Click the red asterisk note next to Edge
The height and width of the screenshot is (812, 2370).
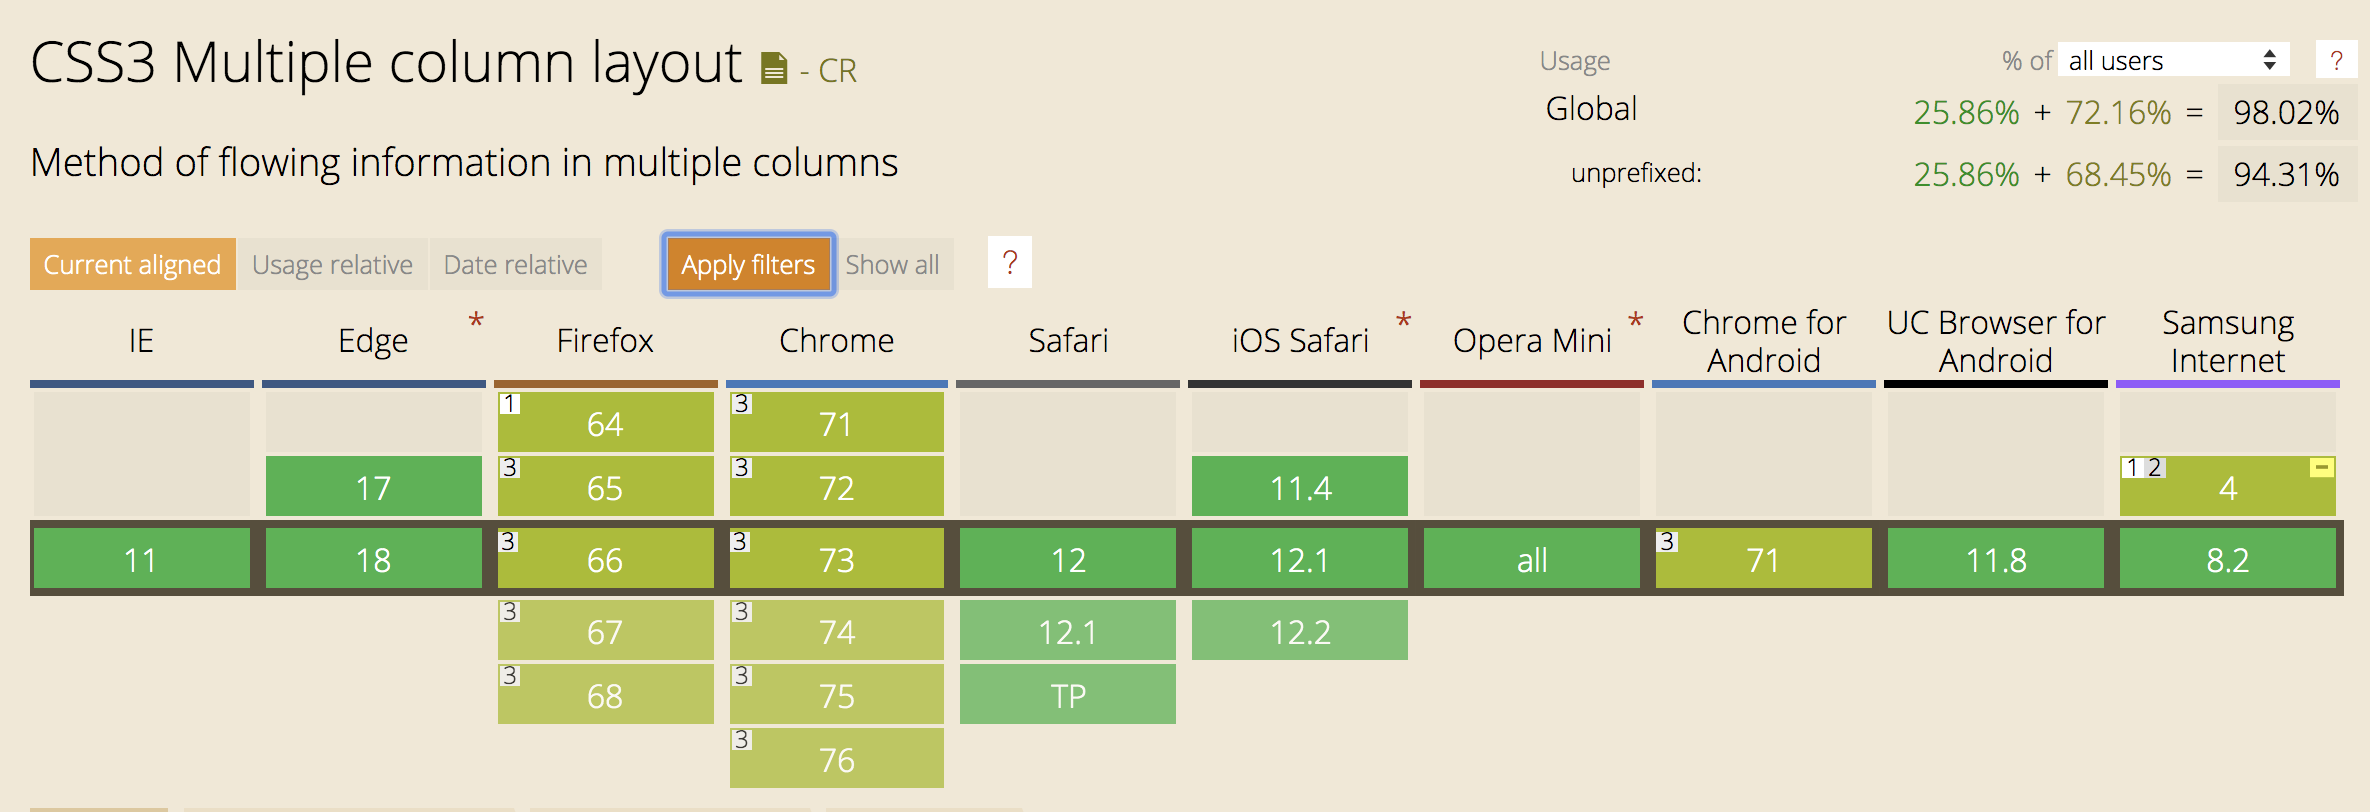(476, 322)
